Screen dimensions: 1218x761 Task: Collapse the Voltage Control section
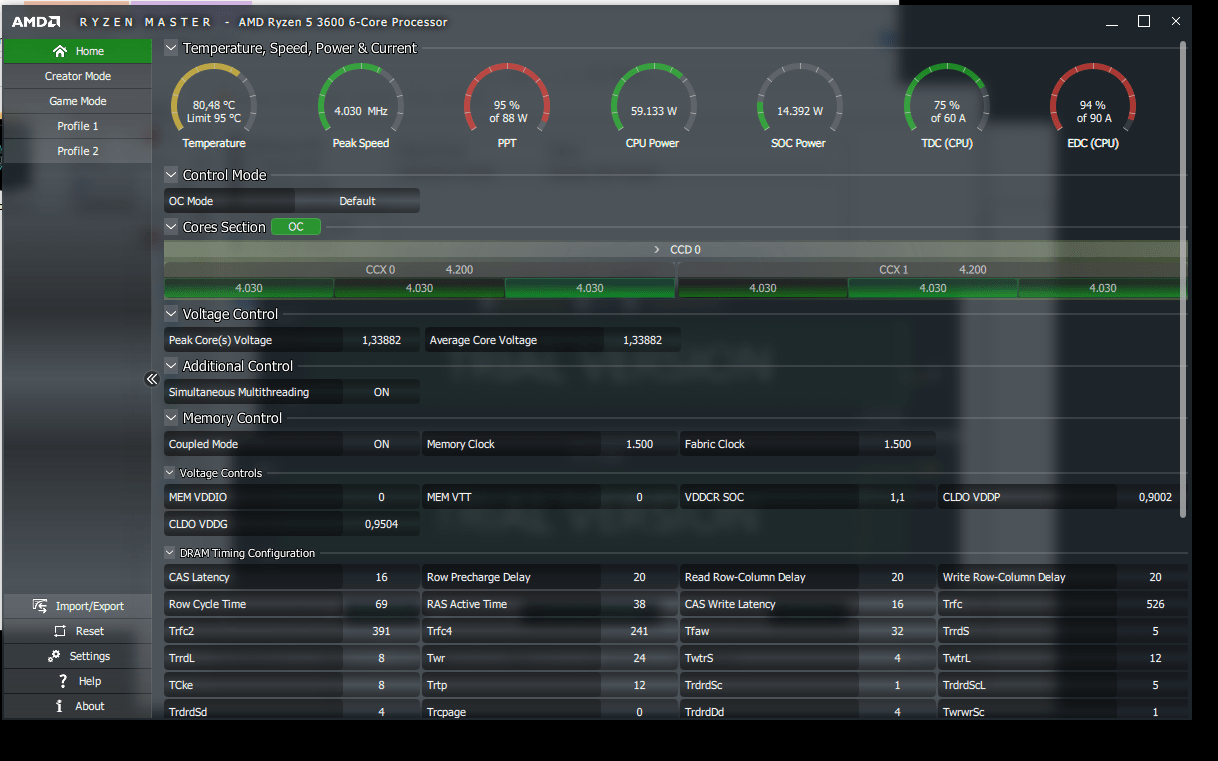click(x=171, y=314)
